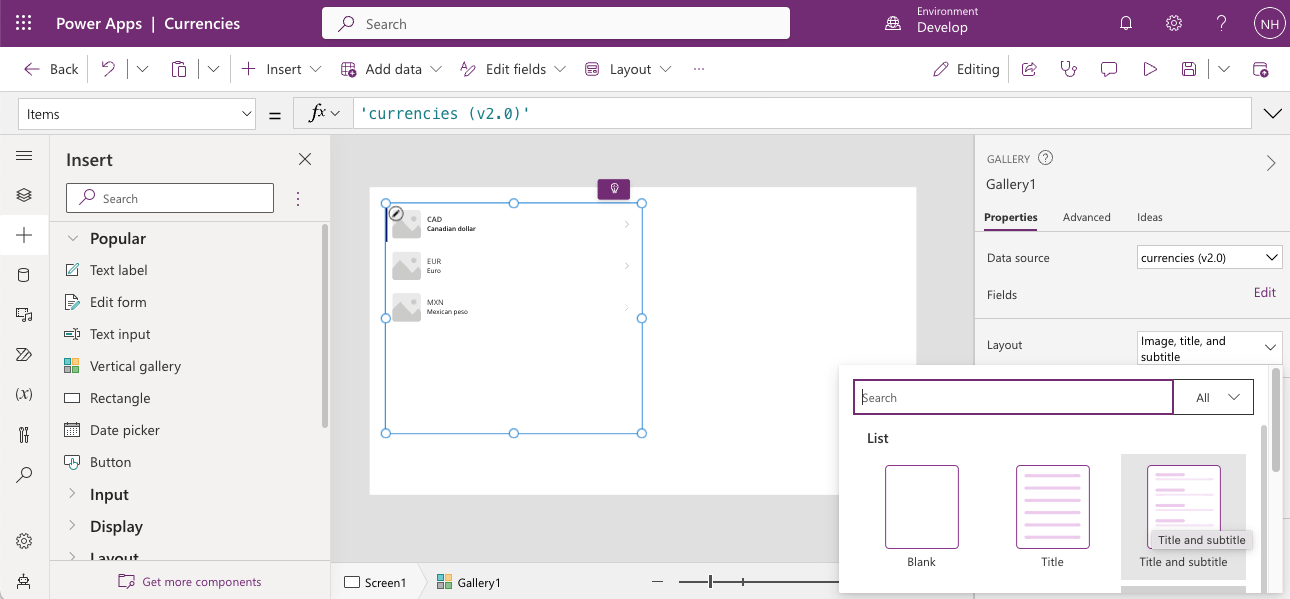1290x599 pixels.
Task: Open Data pane in left rail
Action: (24, 275)
